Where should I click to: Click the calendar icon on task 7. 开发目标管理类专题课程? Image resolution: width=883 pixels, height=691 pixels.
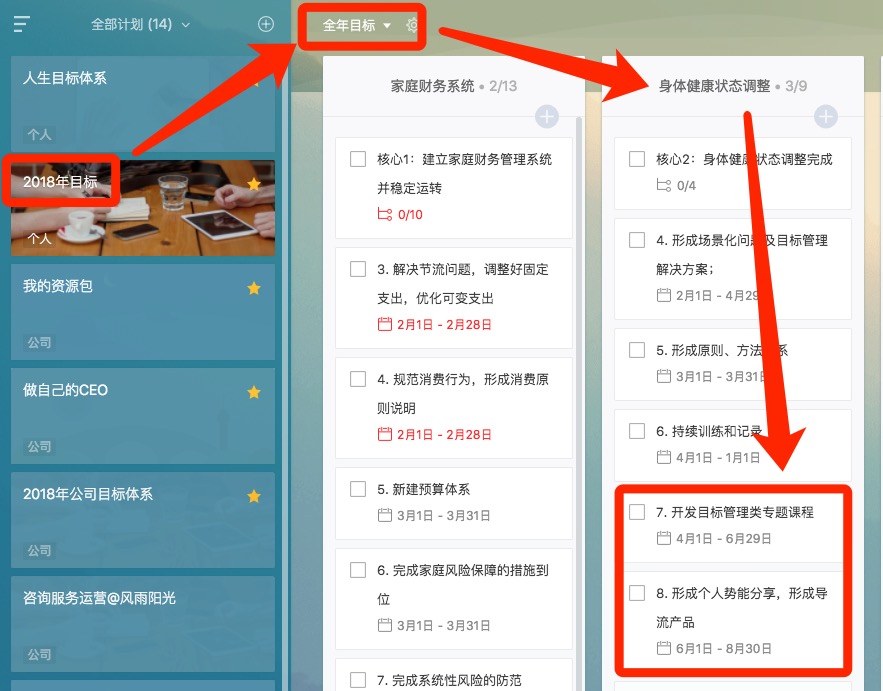664,538
